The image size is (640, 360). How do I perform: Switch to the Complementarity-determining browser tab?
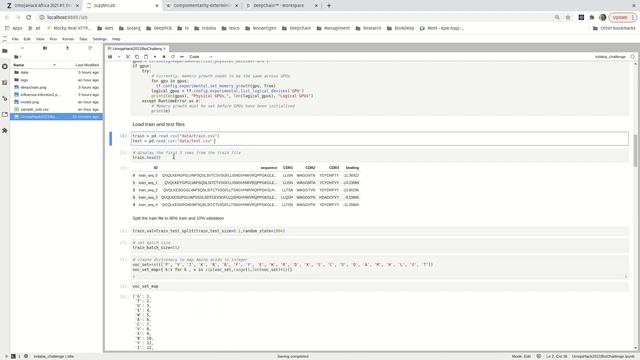pos(202,6)
